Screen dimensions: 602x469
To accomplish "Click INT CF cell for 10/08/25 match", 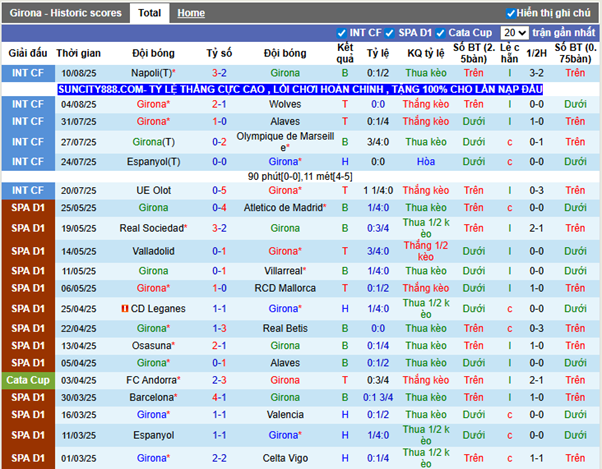I will (x=28, y=73).
